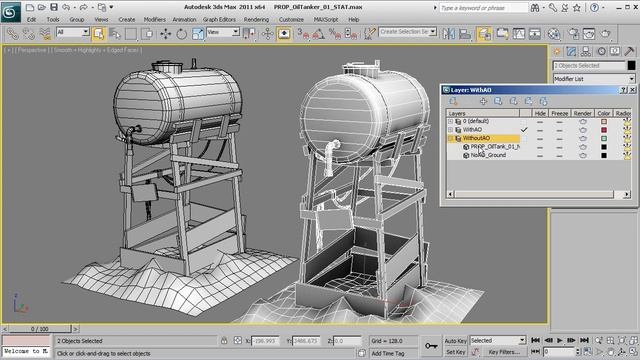The image size is (640, 360).
Task: Click the Save File icon
Action: point(54,7)
